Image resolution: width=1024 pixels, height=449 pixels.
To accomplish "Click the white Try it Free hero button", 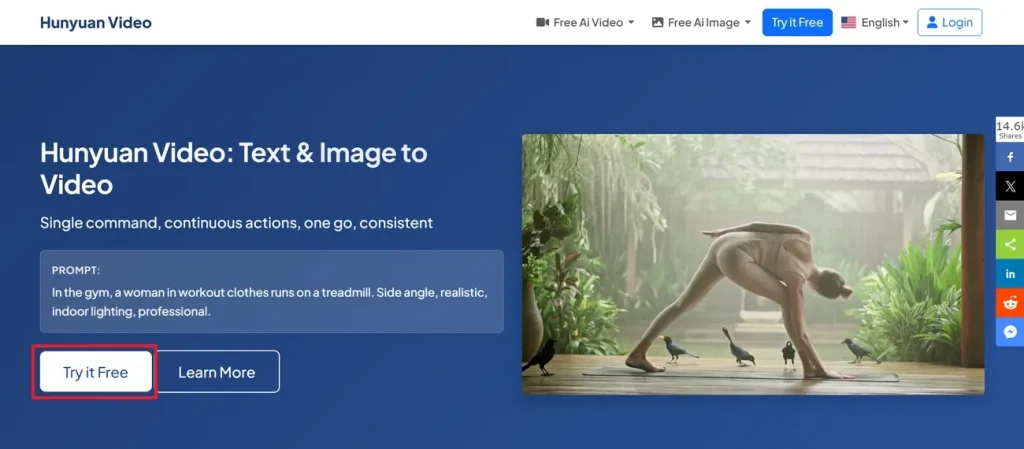I will (95, 372).
